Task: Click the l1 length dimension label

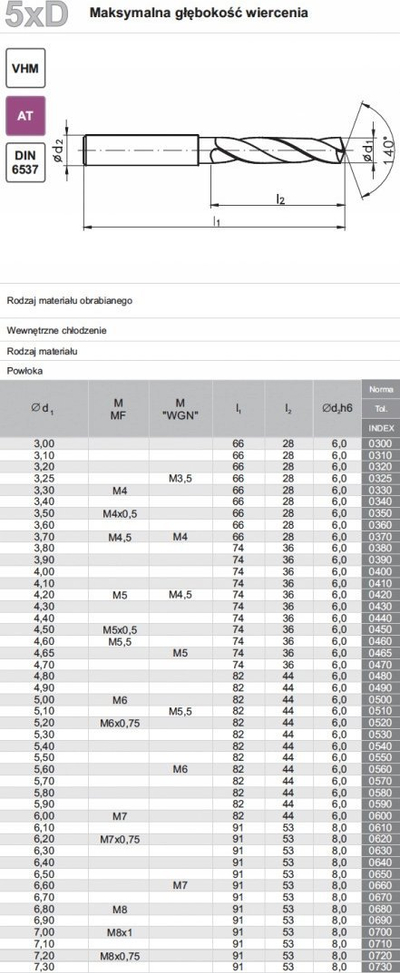Action: coord(216,220)
